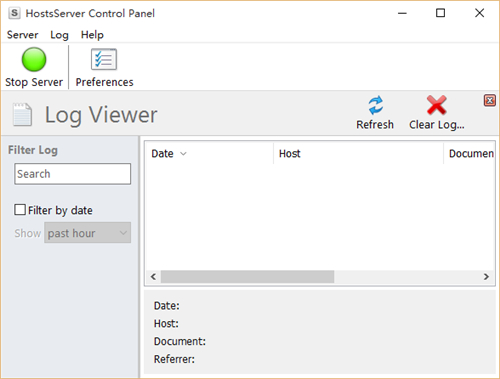500x379 pixels.
Task: Expand the Show past hour dropdown
Action: 87,233
